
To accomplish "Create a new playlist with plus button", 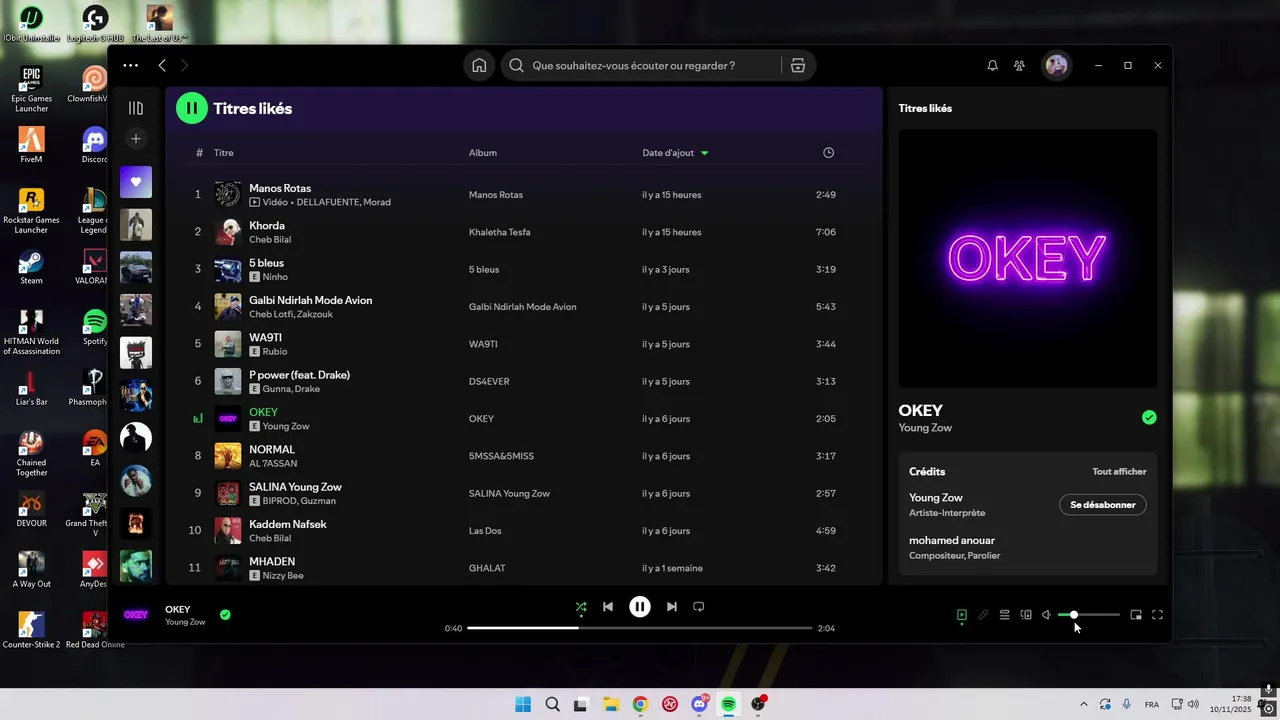I will coord(136,139).
